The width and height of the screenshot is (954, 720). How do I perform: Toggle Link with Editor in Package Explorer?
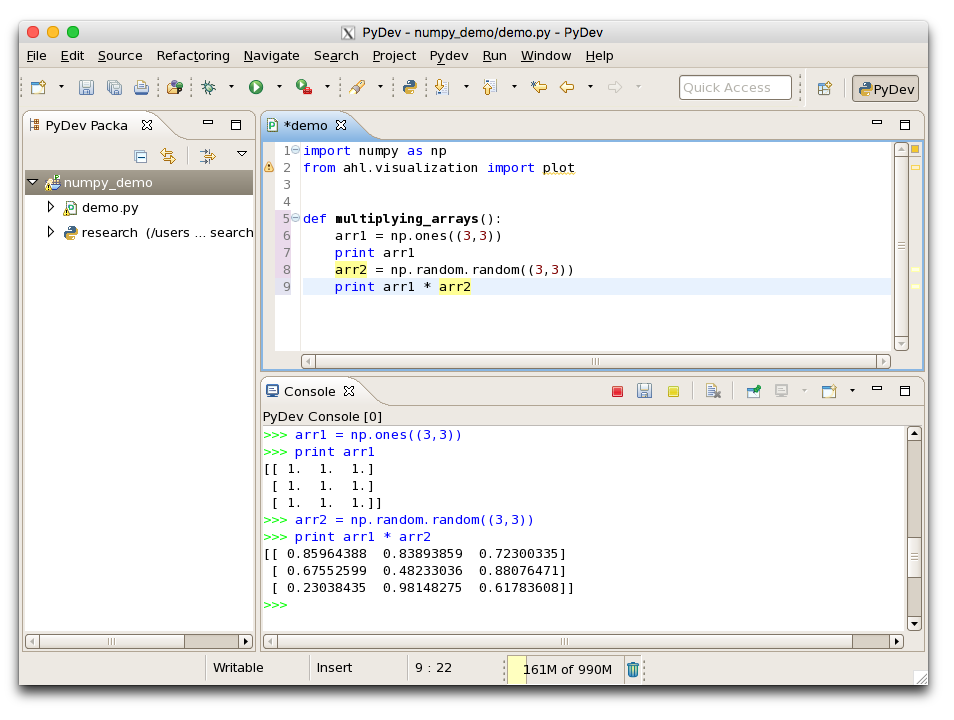point(168,156)
